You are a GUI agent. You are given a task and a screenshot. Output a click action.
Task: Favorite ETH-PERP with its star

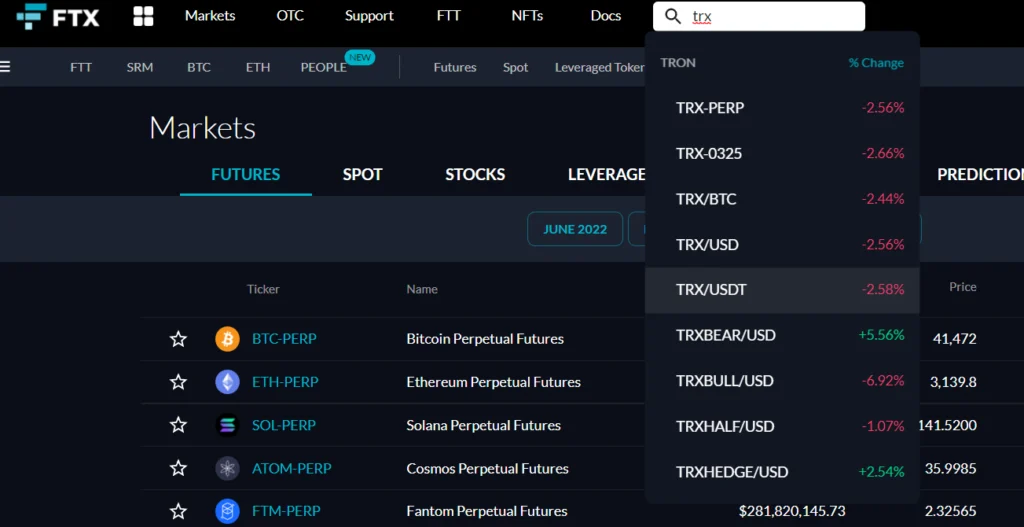178,382
